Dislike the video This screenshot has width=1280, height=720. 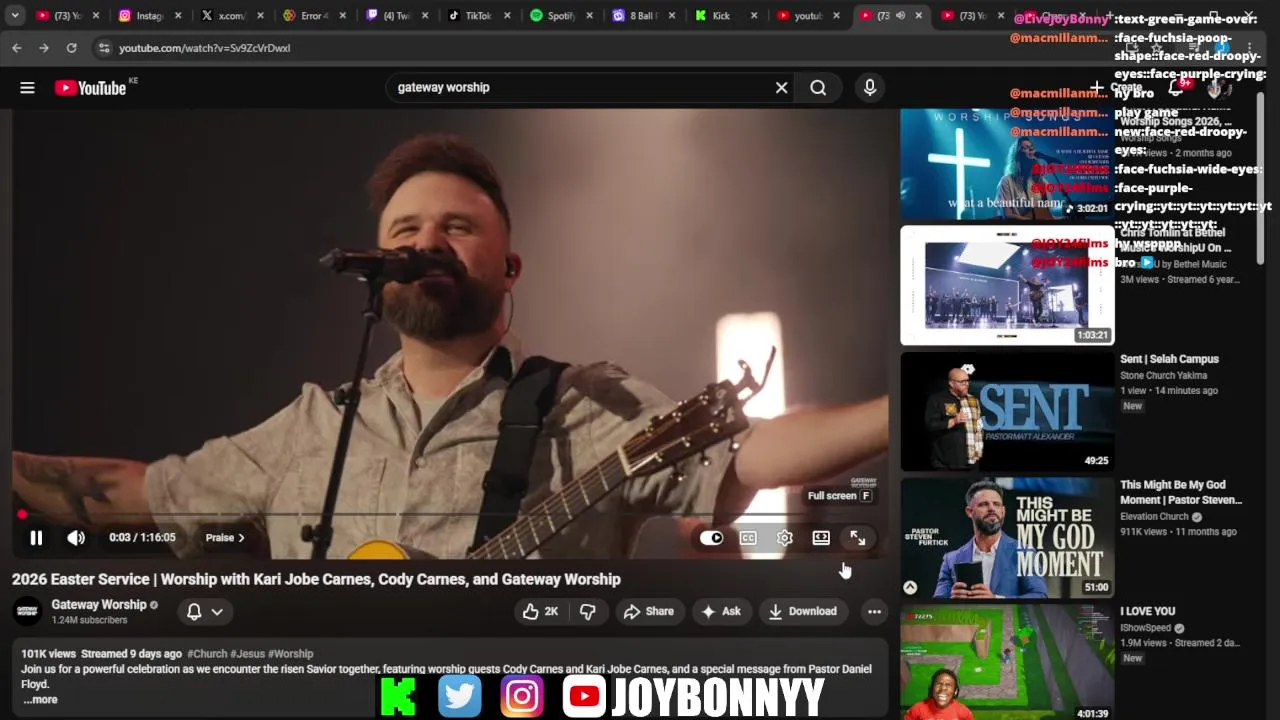(x=588, y=611)
